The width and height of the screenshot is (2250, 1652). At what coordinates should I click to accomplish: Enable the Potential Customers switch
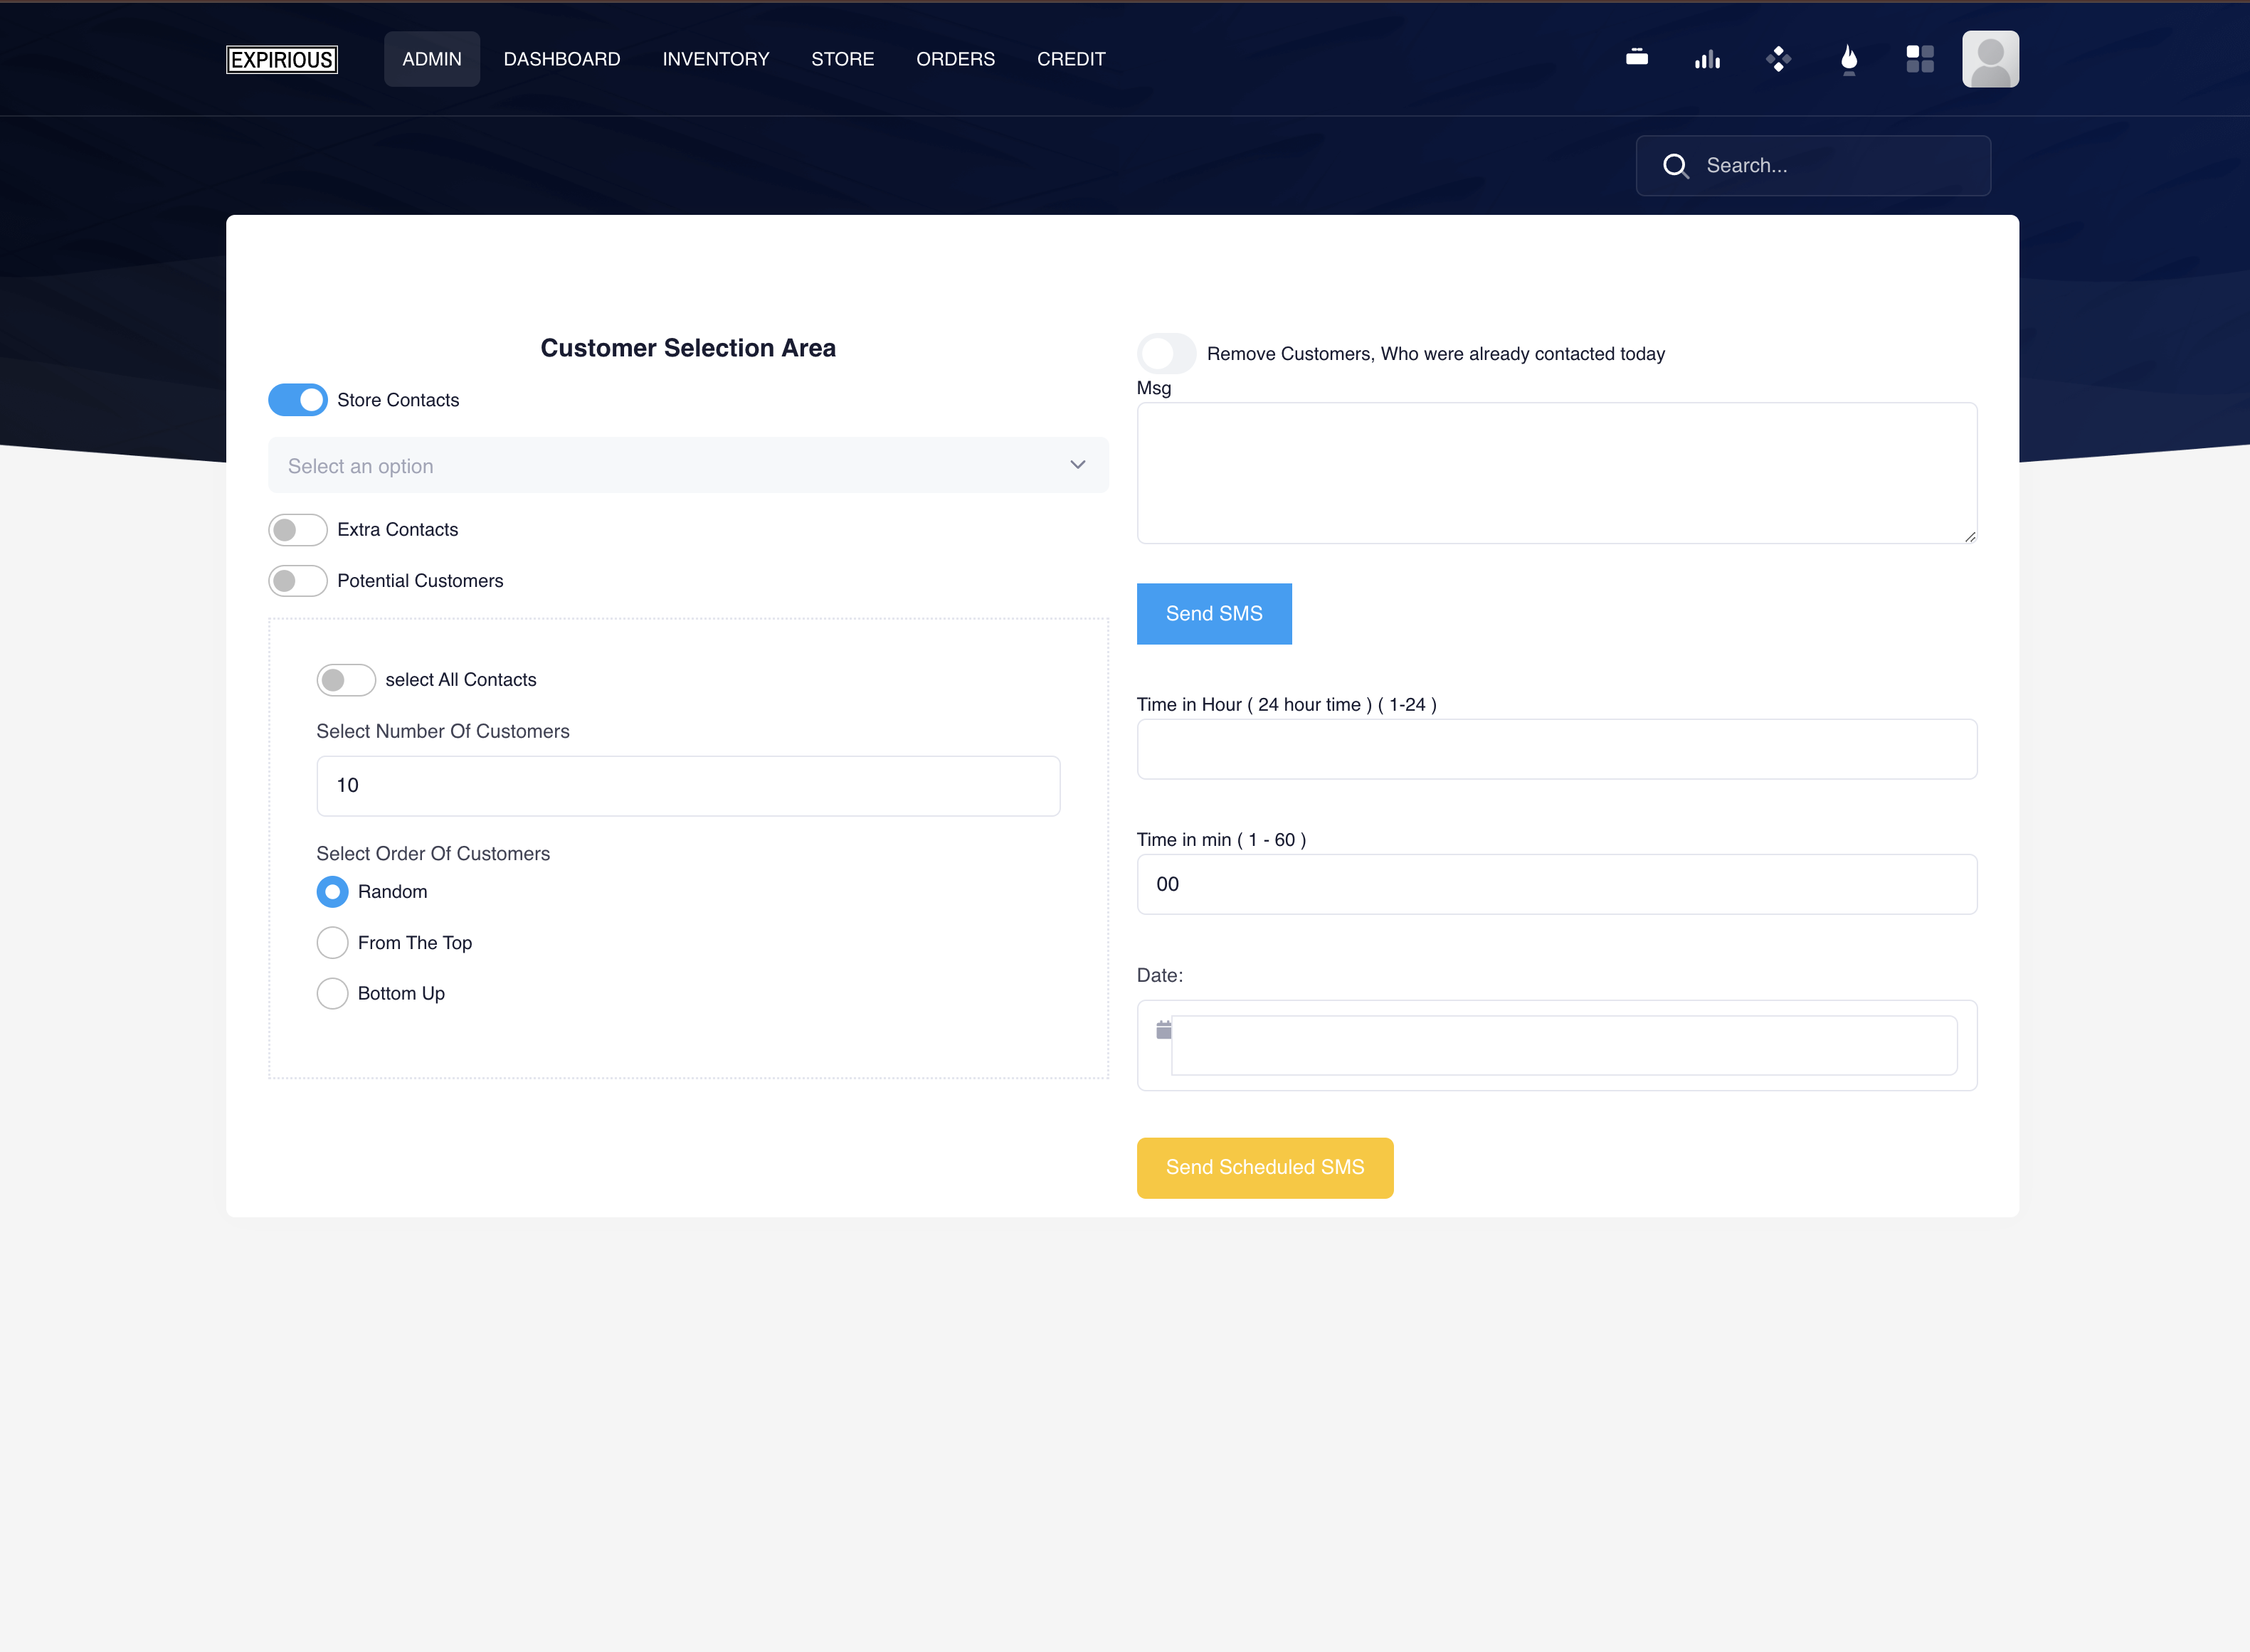(297, 581)
